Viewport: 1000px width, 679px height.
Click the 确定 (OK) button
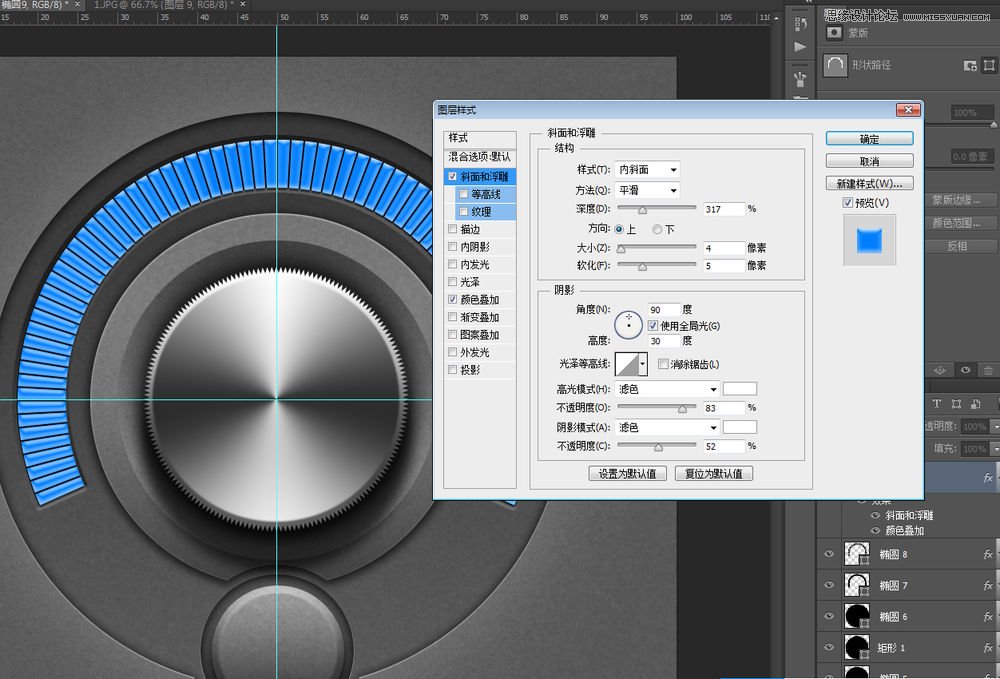(869, 139)
